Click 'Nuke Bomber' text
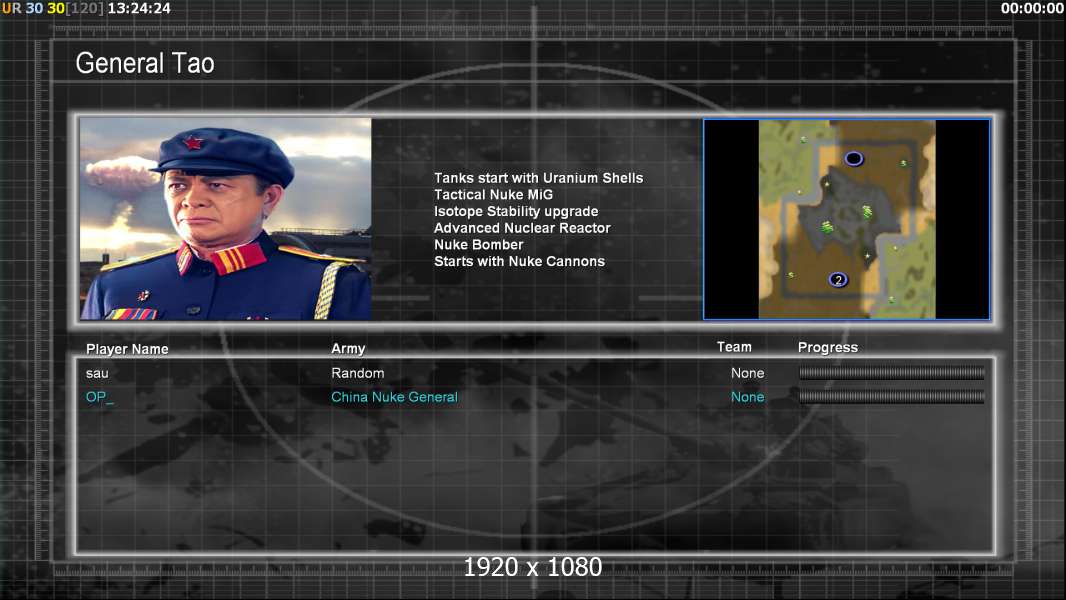The image size is (1066, 600). (x=479, y=245)
